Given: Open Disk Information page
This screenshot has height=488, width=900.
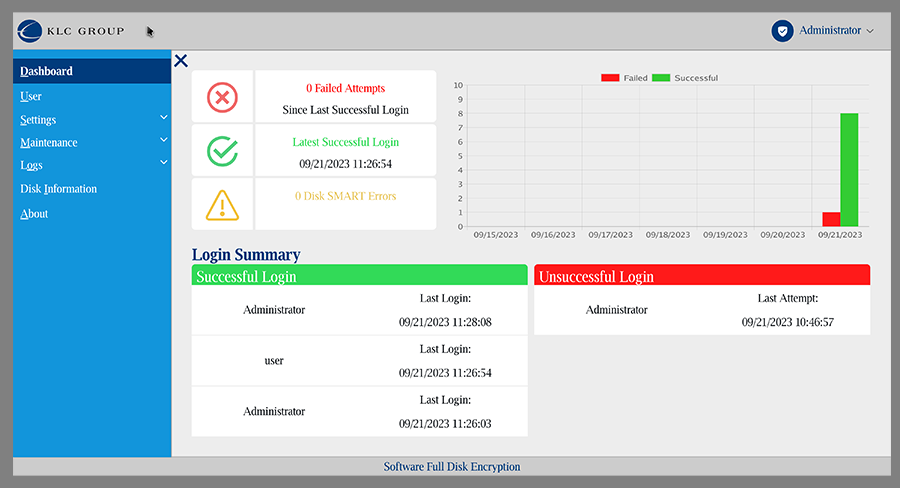Looking at the screenshot, I should 58,189.
